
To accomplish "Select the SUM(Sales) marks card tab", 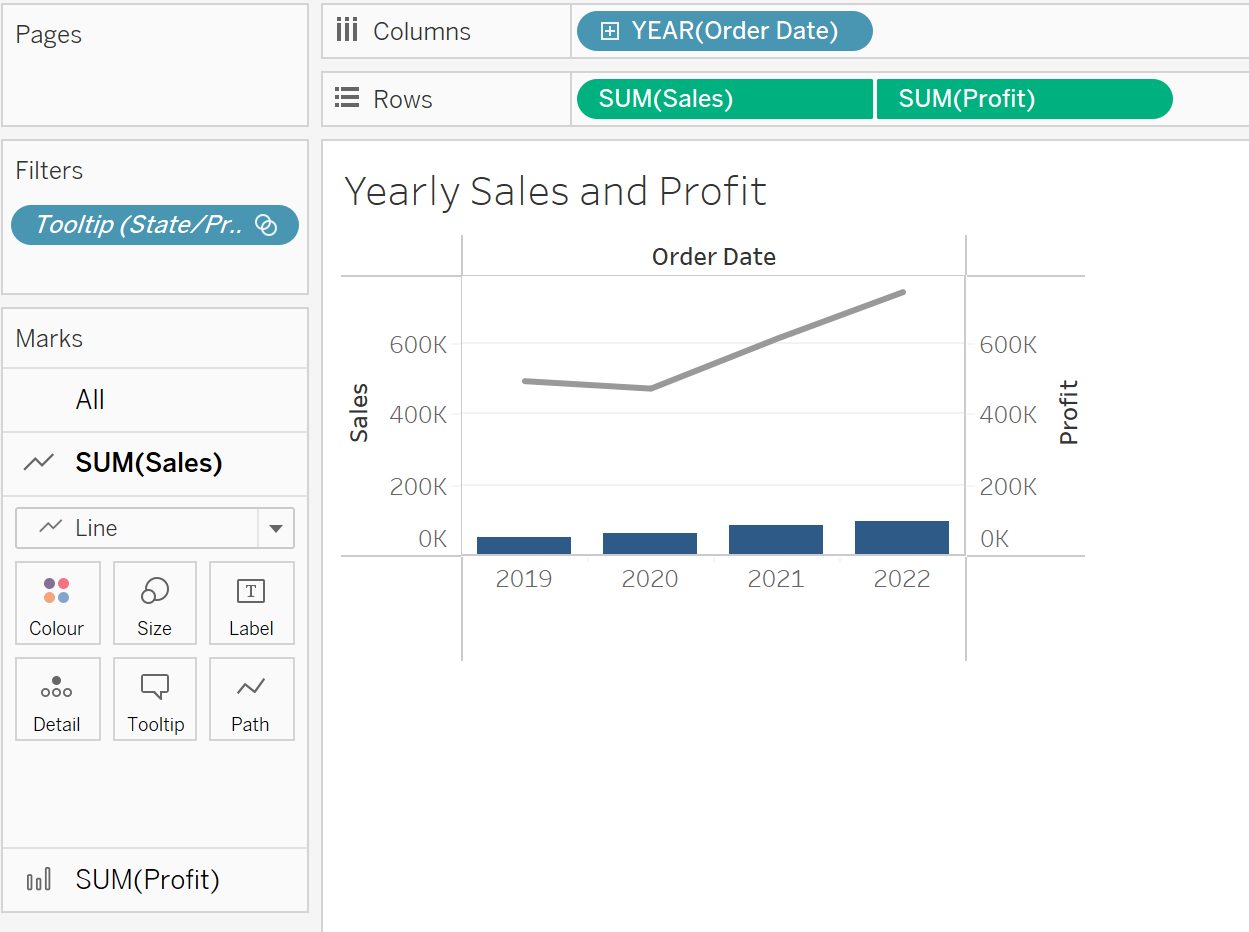I will tap(149, 463).
